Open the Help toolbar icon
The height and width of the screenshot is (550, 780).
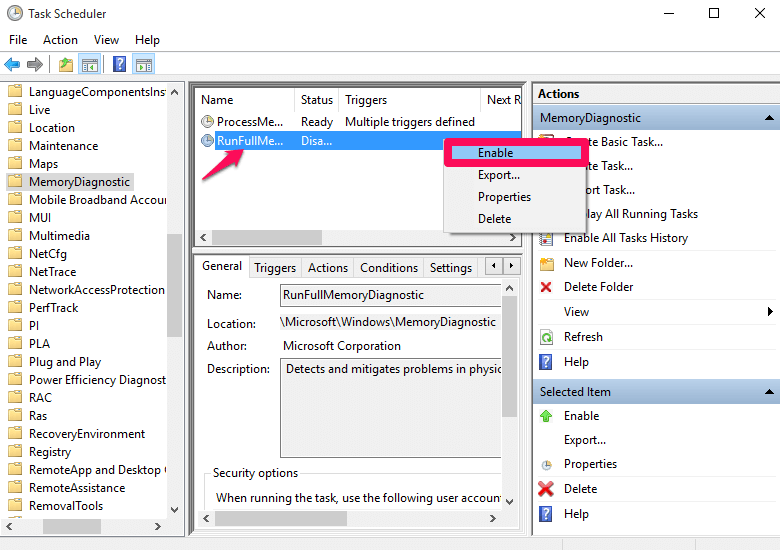pos(119,65)
